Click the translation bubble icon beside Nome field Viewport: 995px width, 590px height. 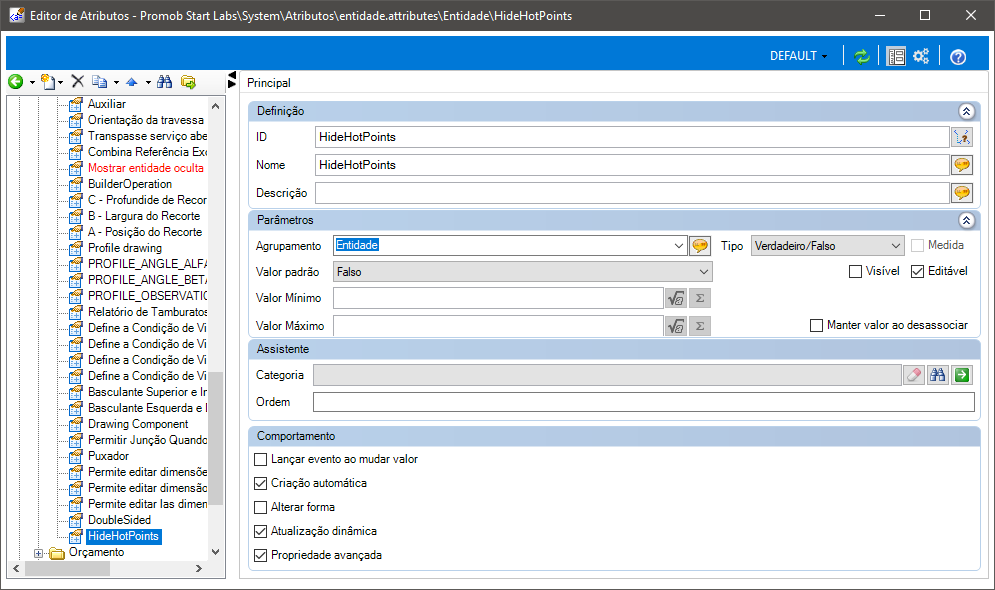click(x=962, y=165)
